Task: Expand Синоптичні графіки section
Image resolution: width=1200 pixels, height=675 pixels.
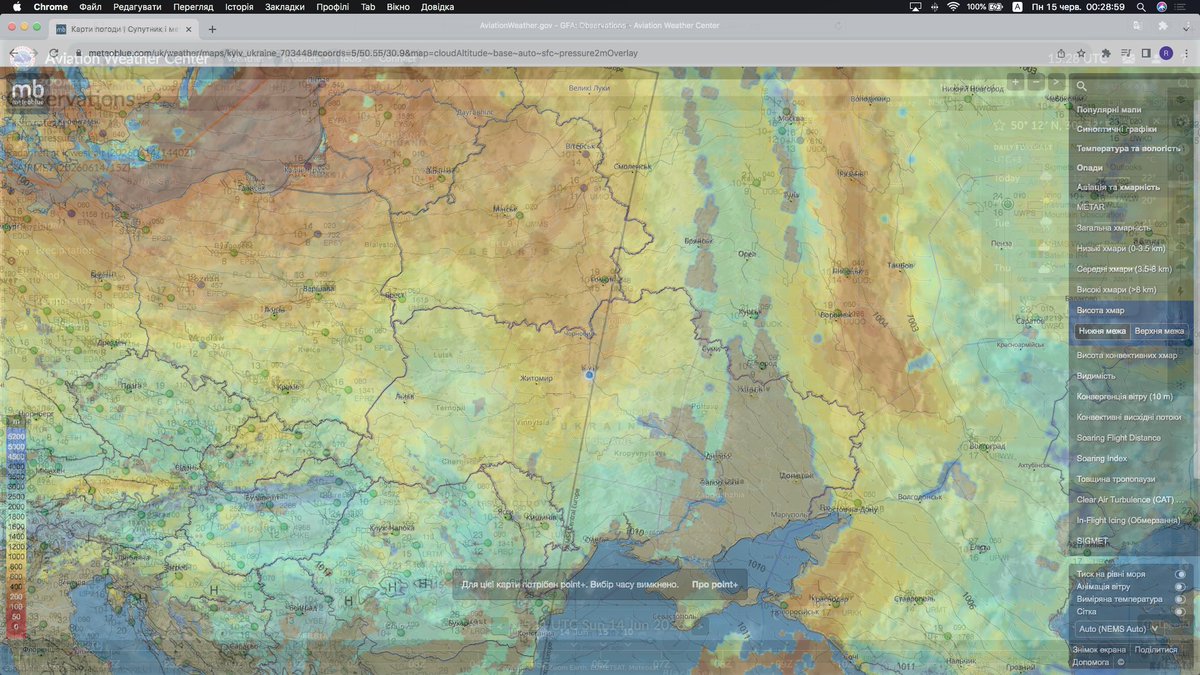Action: click(x=1116, y=128)
